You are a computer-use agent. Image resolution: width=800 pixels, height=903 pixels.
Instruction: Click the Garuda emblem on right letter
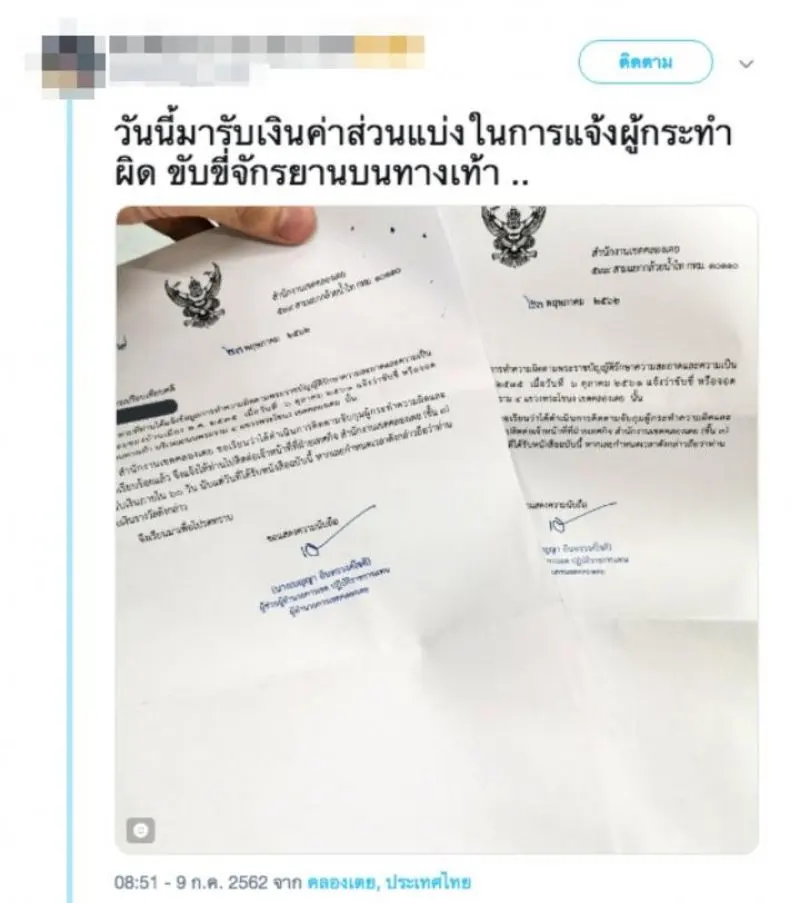tap(514, 236)
